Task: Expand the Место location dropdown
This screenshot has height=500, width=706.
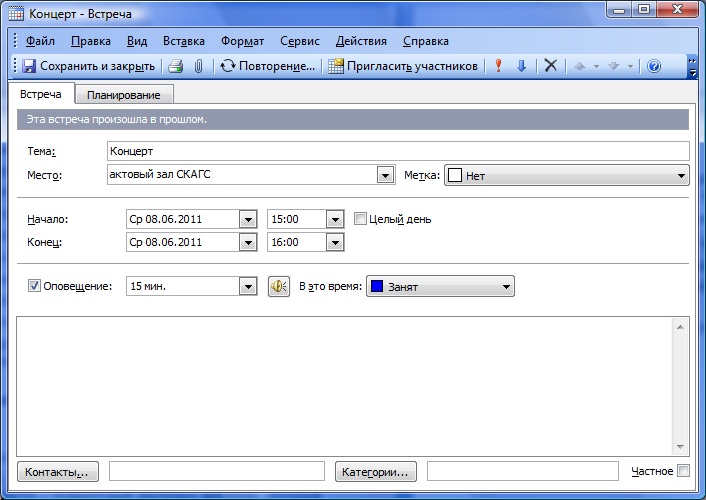Action: point(385,175)
